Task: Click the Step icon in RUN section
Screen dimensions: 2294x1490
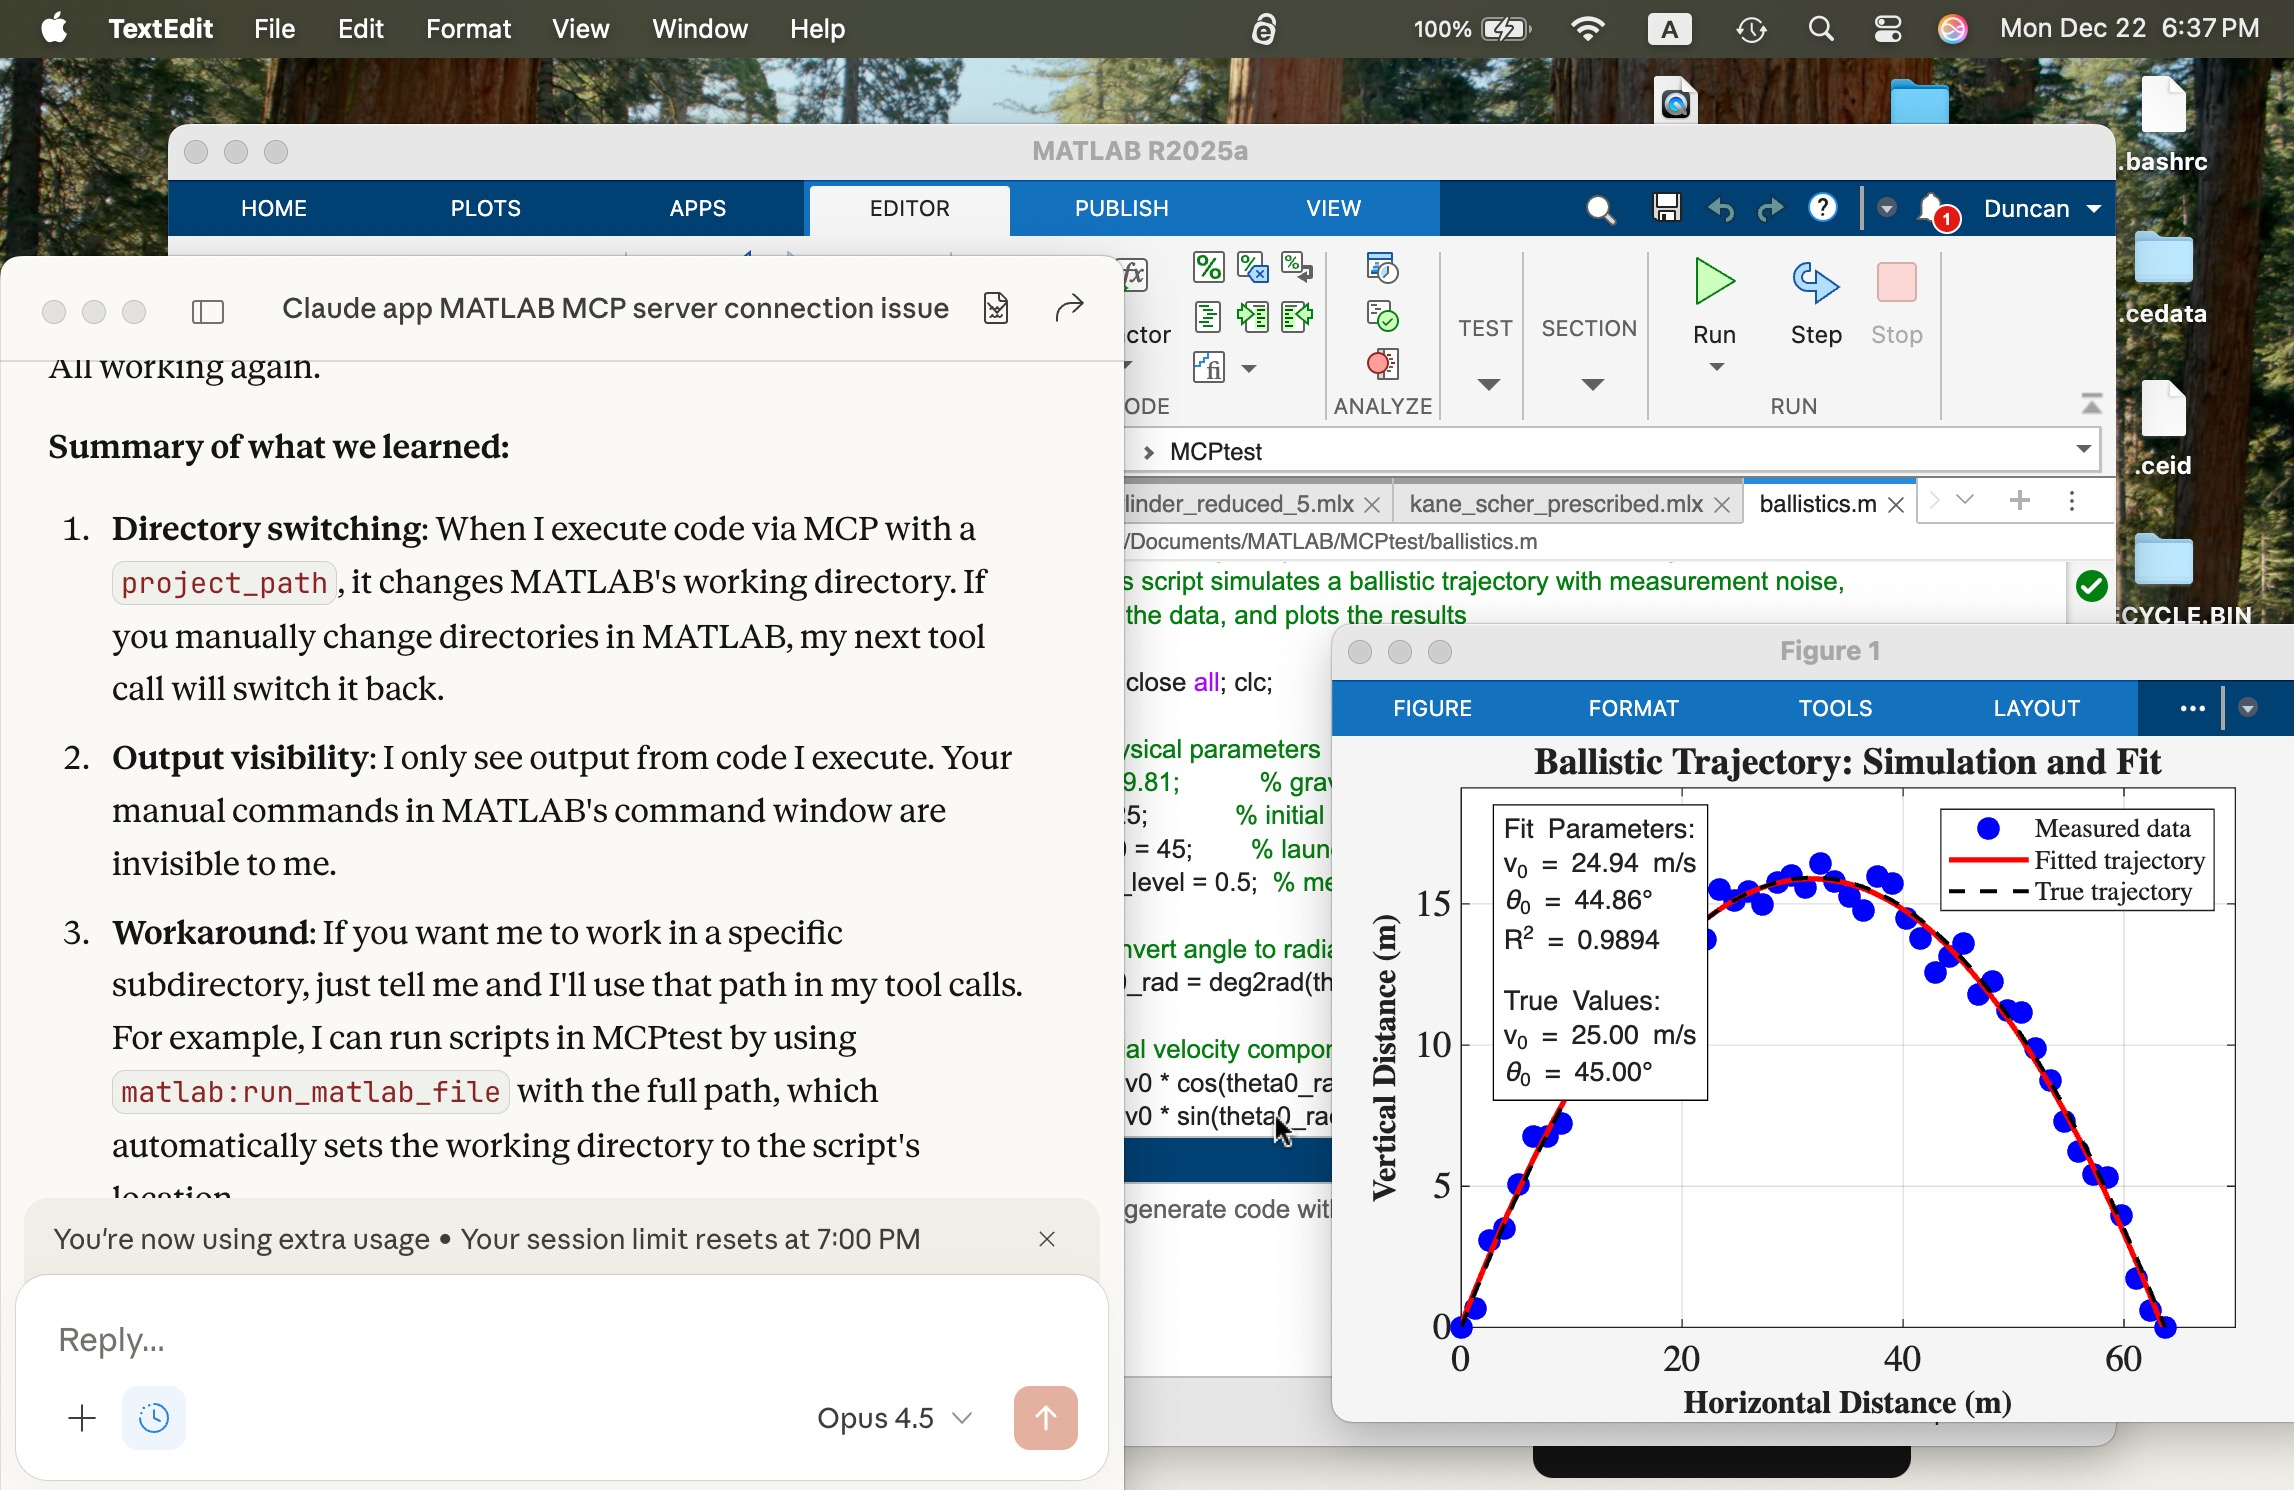Action: (x=1815, y=284)
